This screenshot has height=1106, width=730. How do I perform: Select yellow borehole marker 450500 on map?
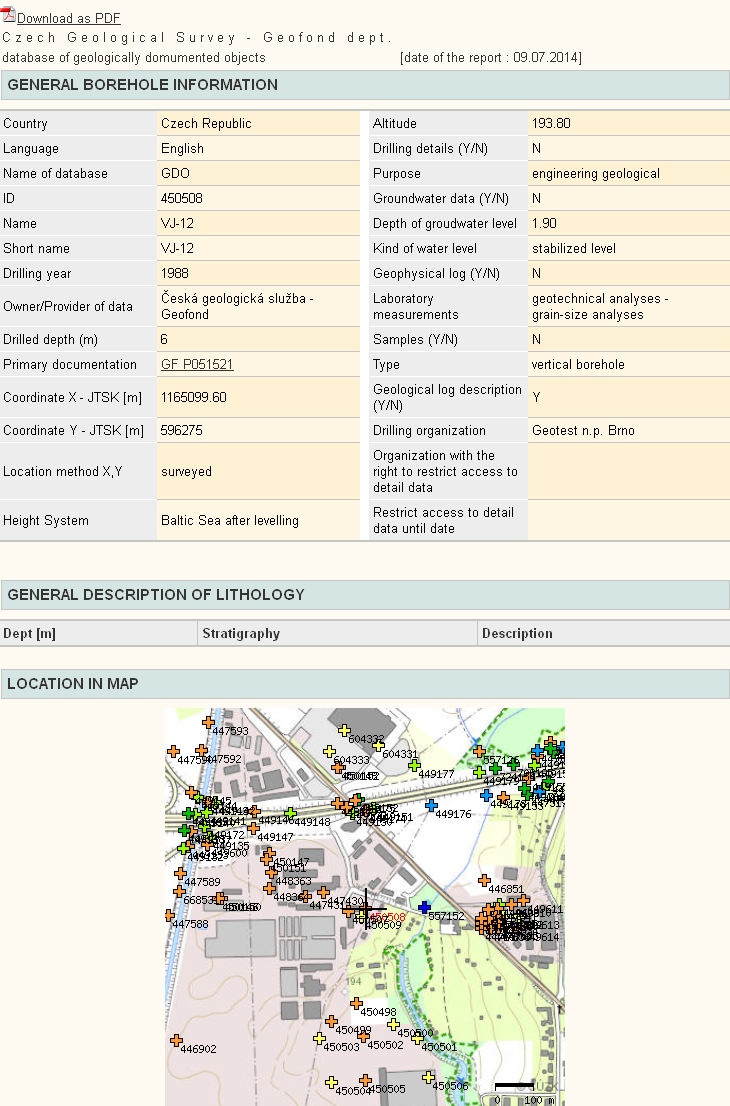coord(394,1024)
